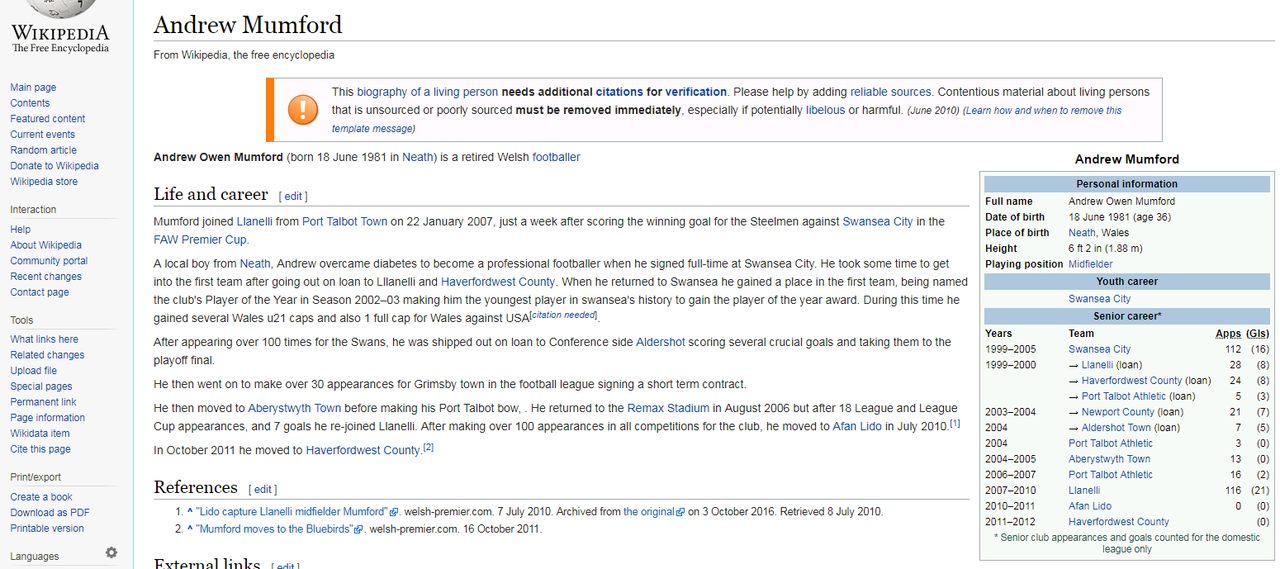Viewport: 1280px width, 569px height.
Task: Open Donate to Wikipedia link
Action: tap(55, 166)
